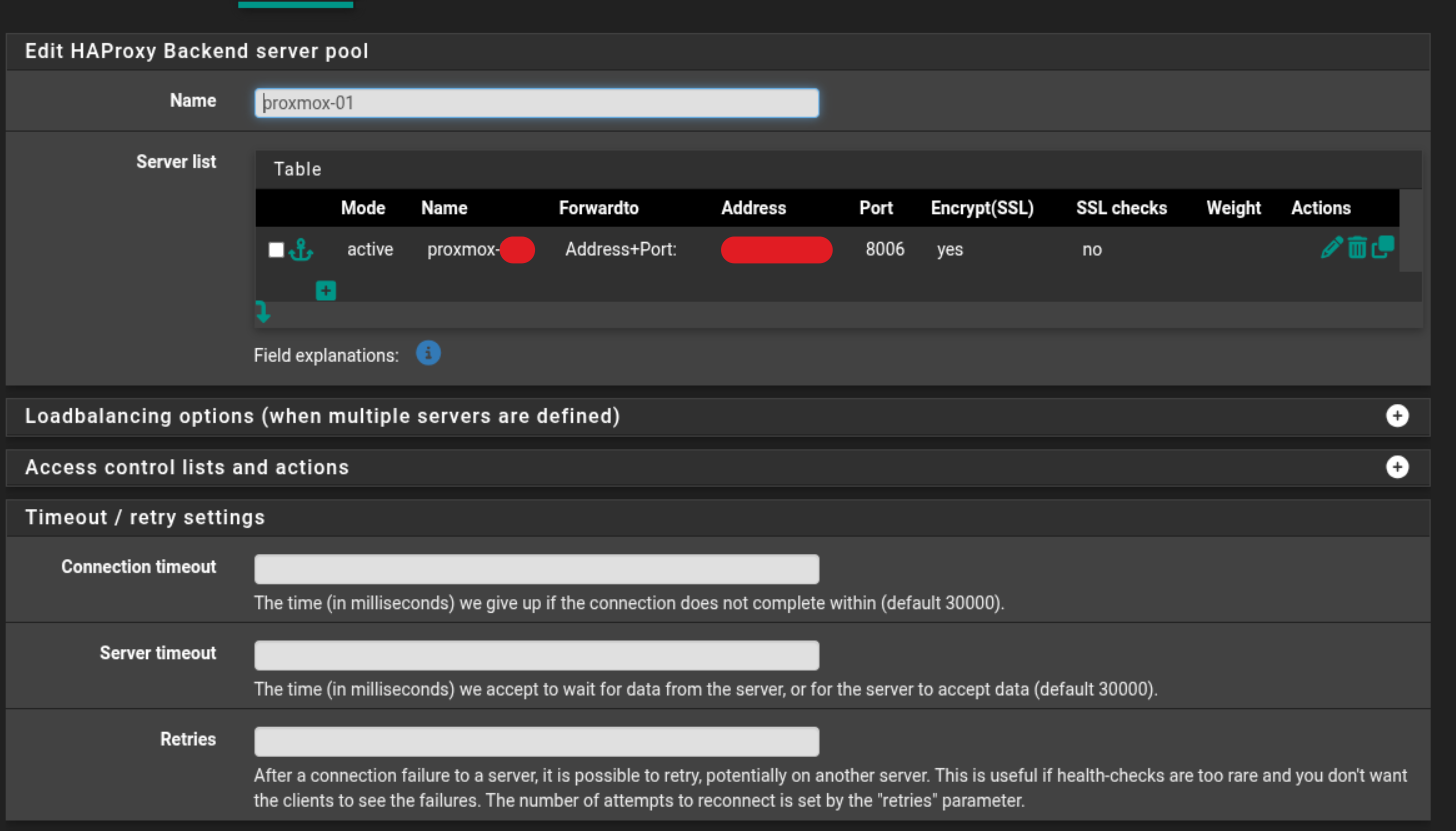Expand the Loadbalancing options section
The width and height of the screenshot is (1456, 831).
point(1397,416)
